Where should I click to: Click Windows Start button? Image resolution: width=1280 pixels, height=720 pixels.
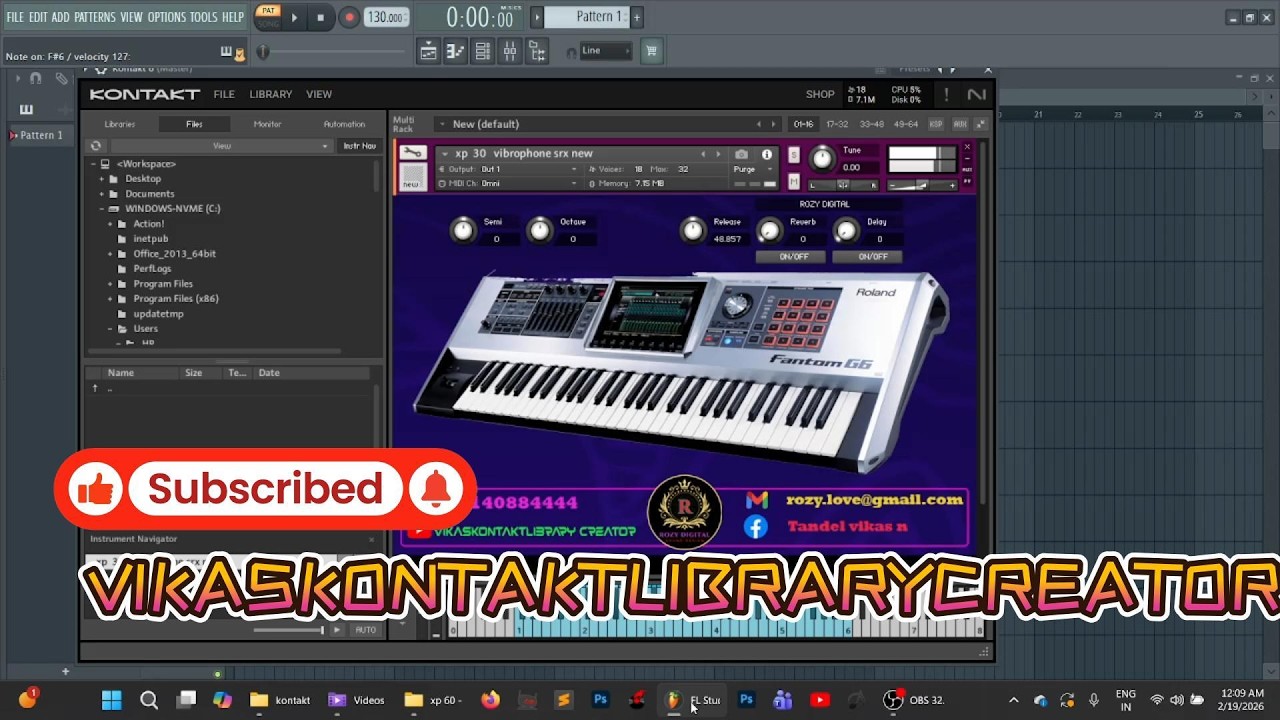click(x=111, y=700)
